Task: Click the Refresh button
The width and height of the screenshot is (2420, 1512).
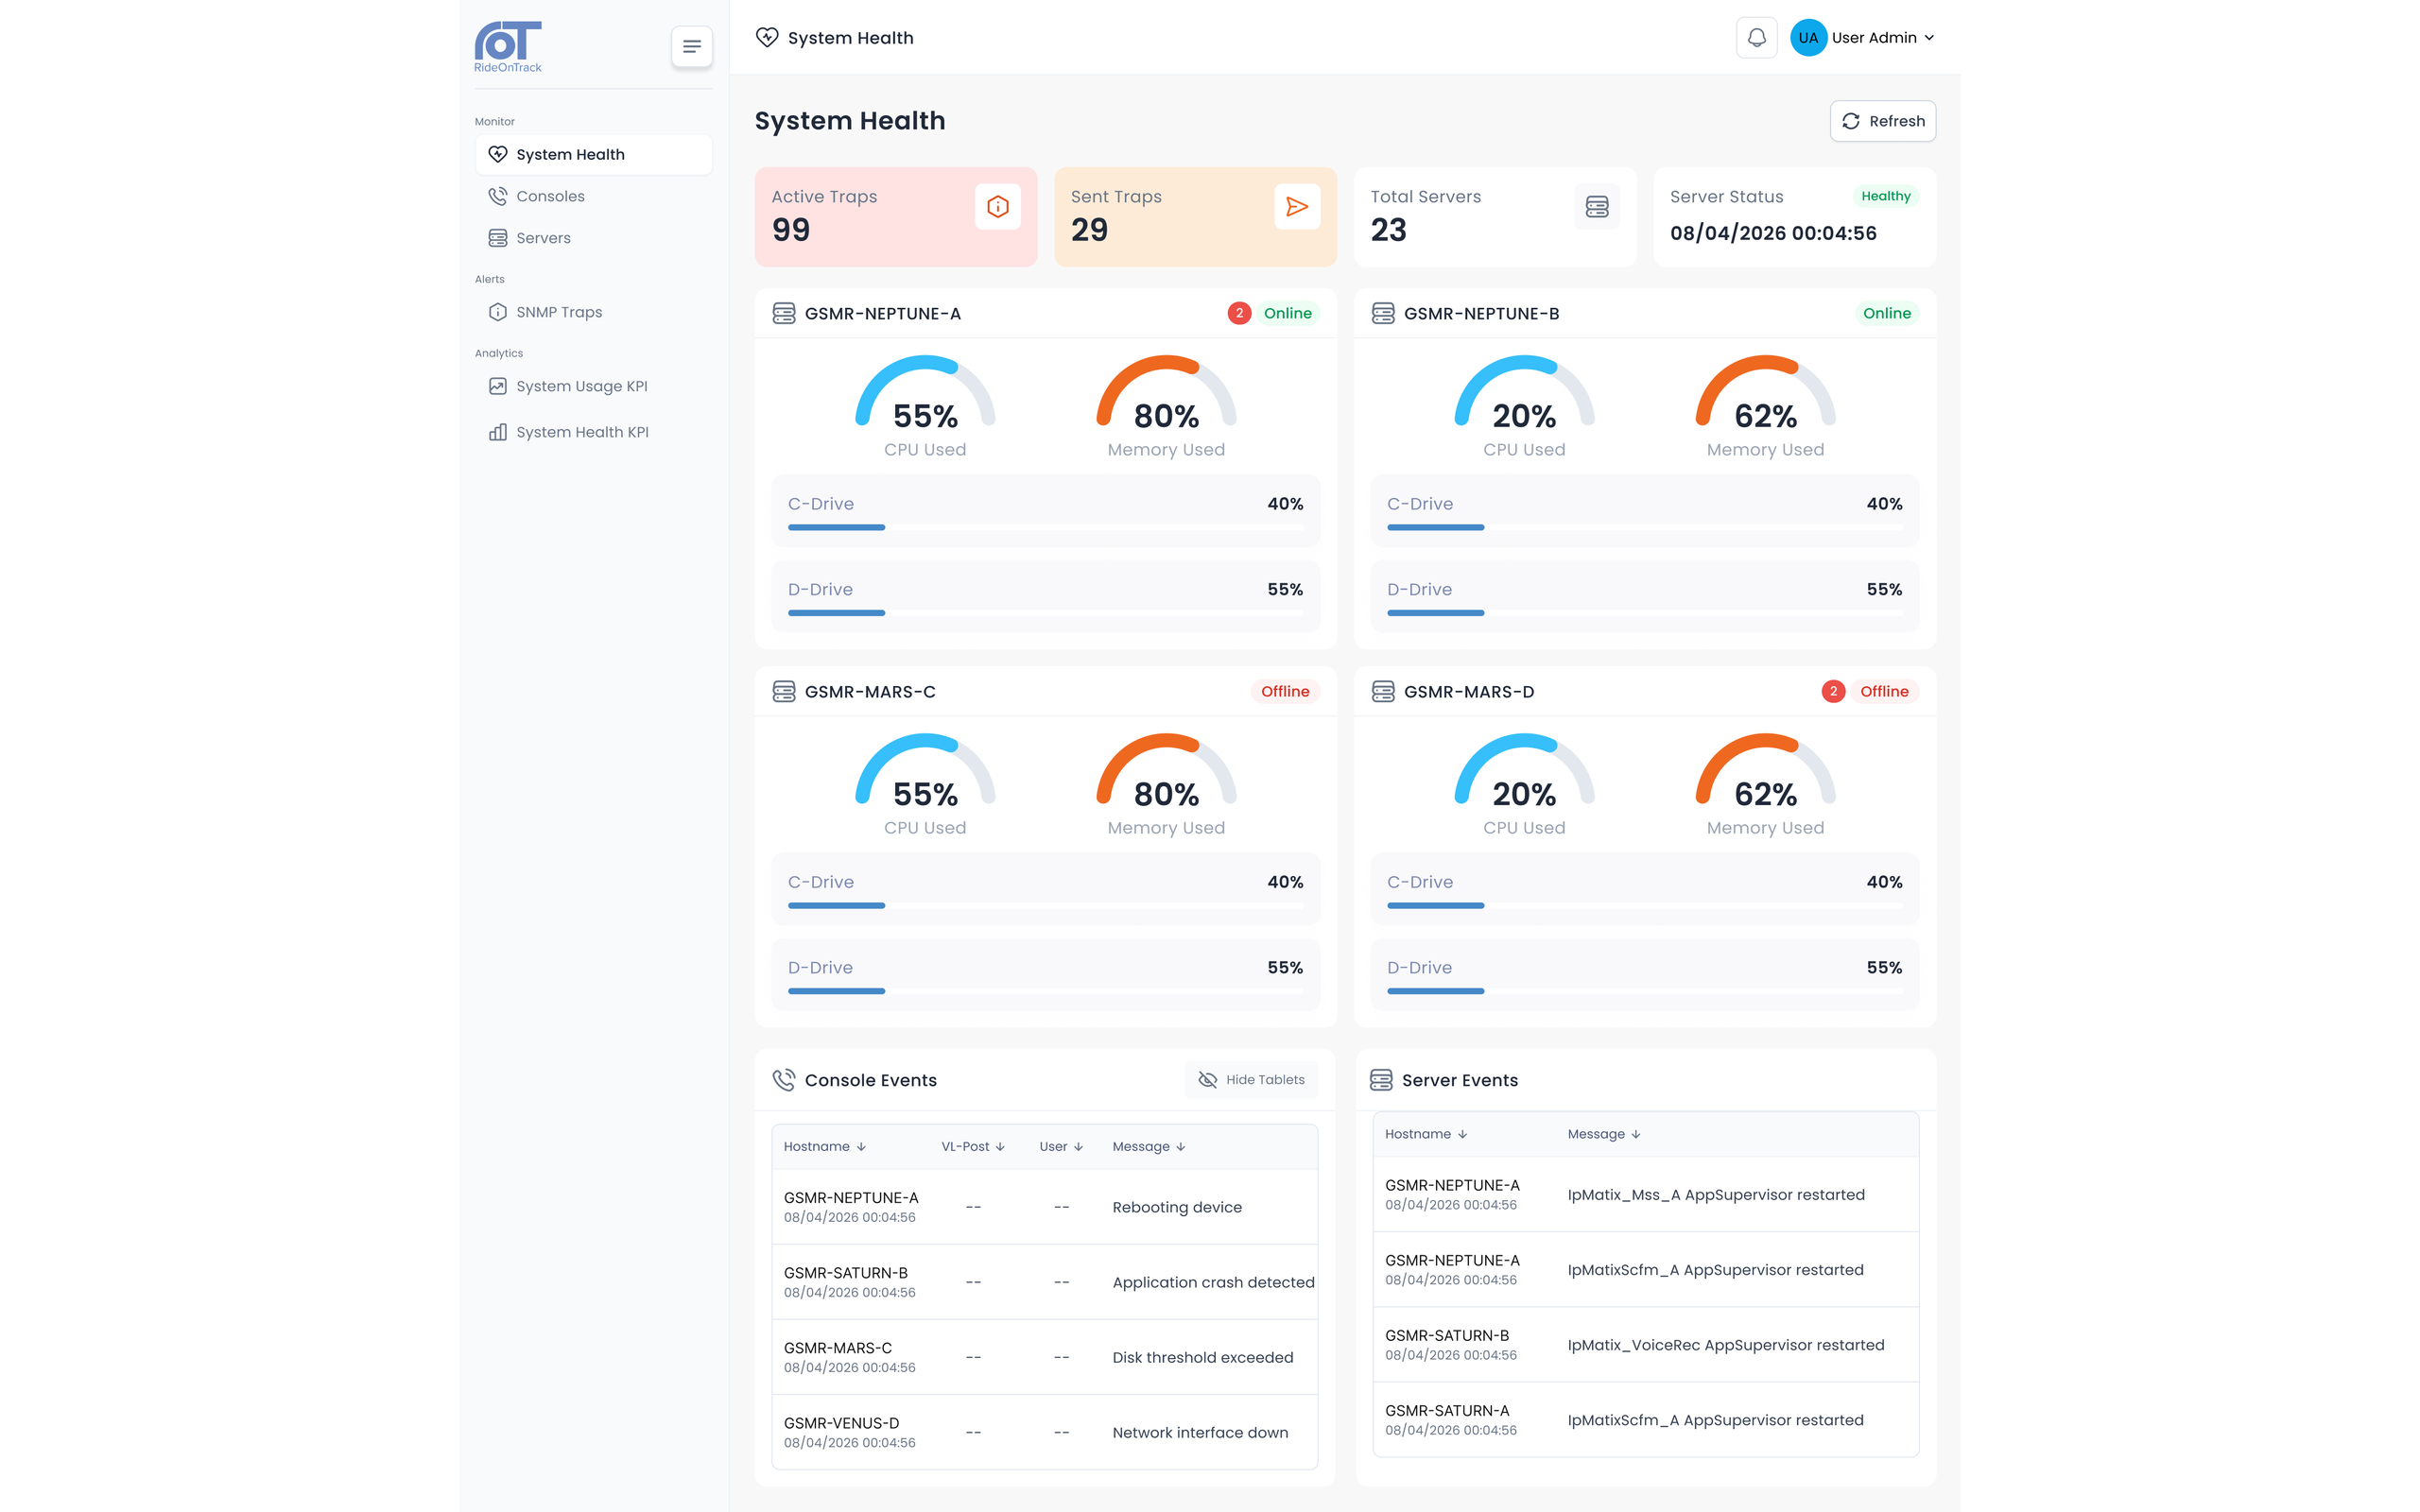Action: (x=1883, y=121)
